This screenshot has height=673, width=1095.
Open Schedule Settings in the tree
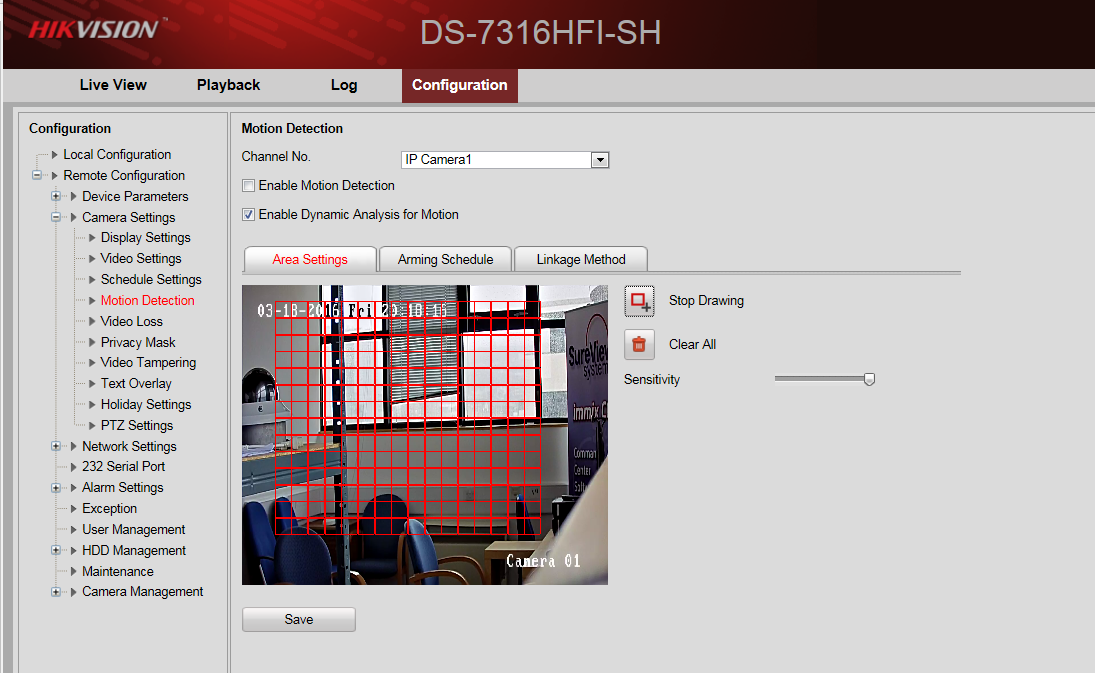coord(151,279)
